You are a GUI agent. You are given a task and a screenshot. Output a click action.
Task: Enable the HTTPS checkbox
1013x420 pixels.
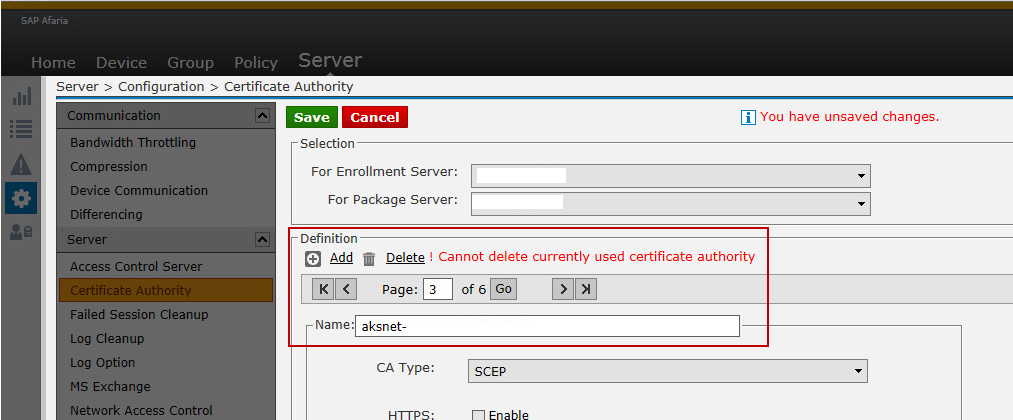tap(478, 415)
